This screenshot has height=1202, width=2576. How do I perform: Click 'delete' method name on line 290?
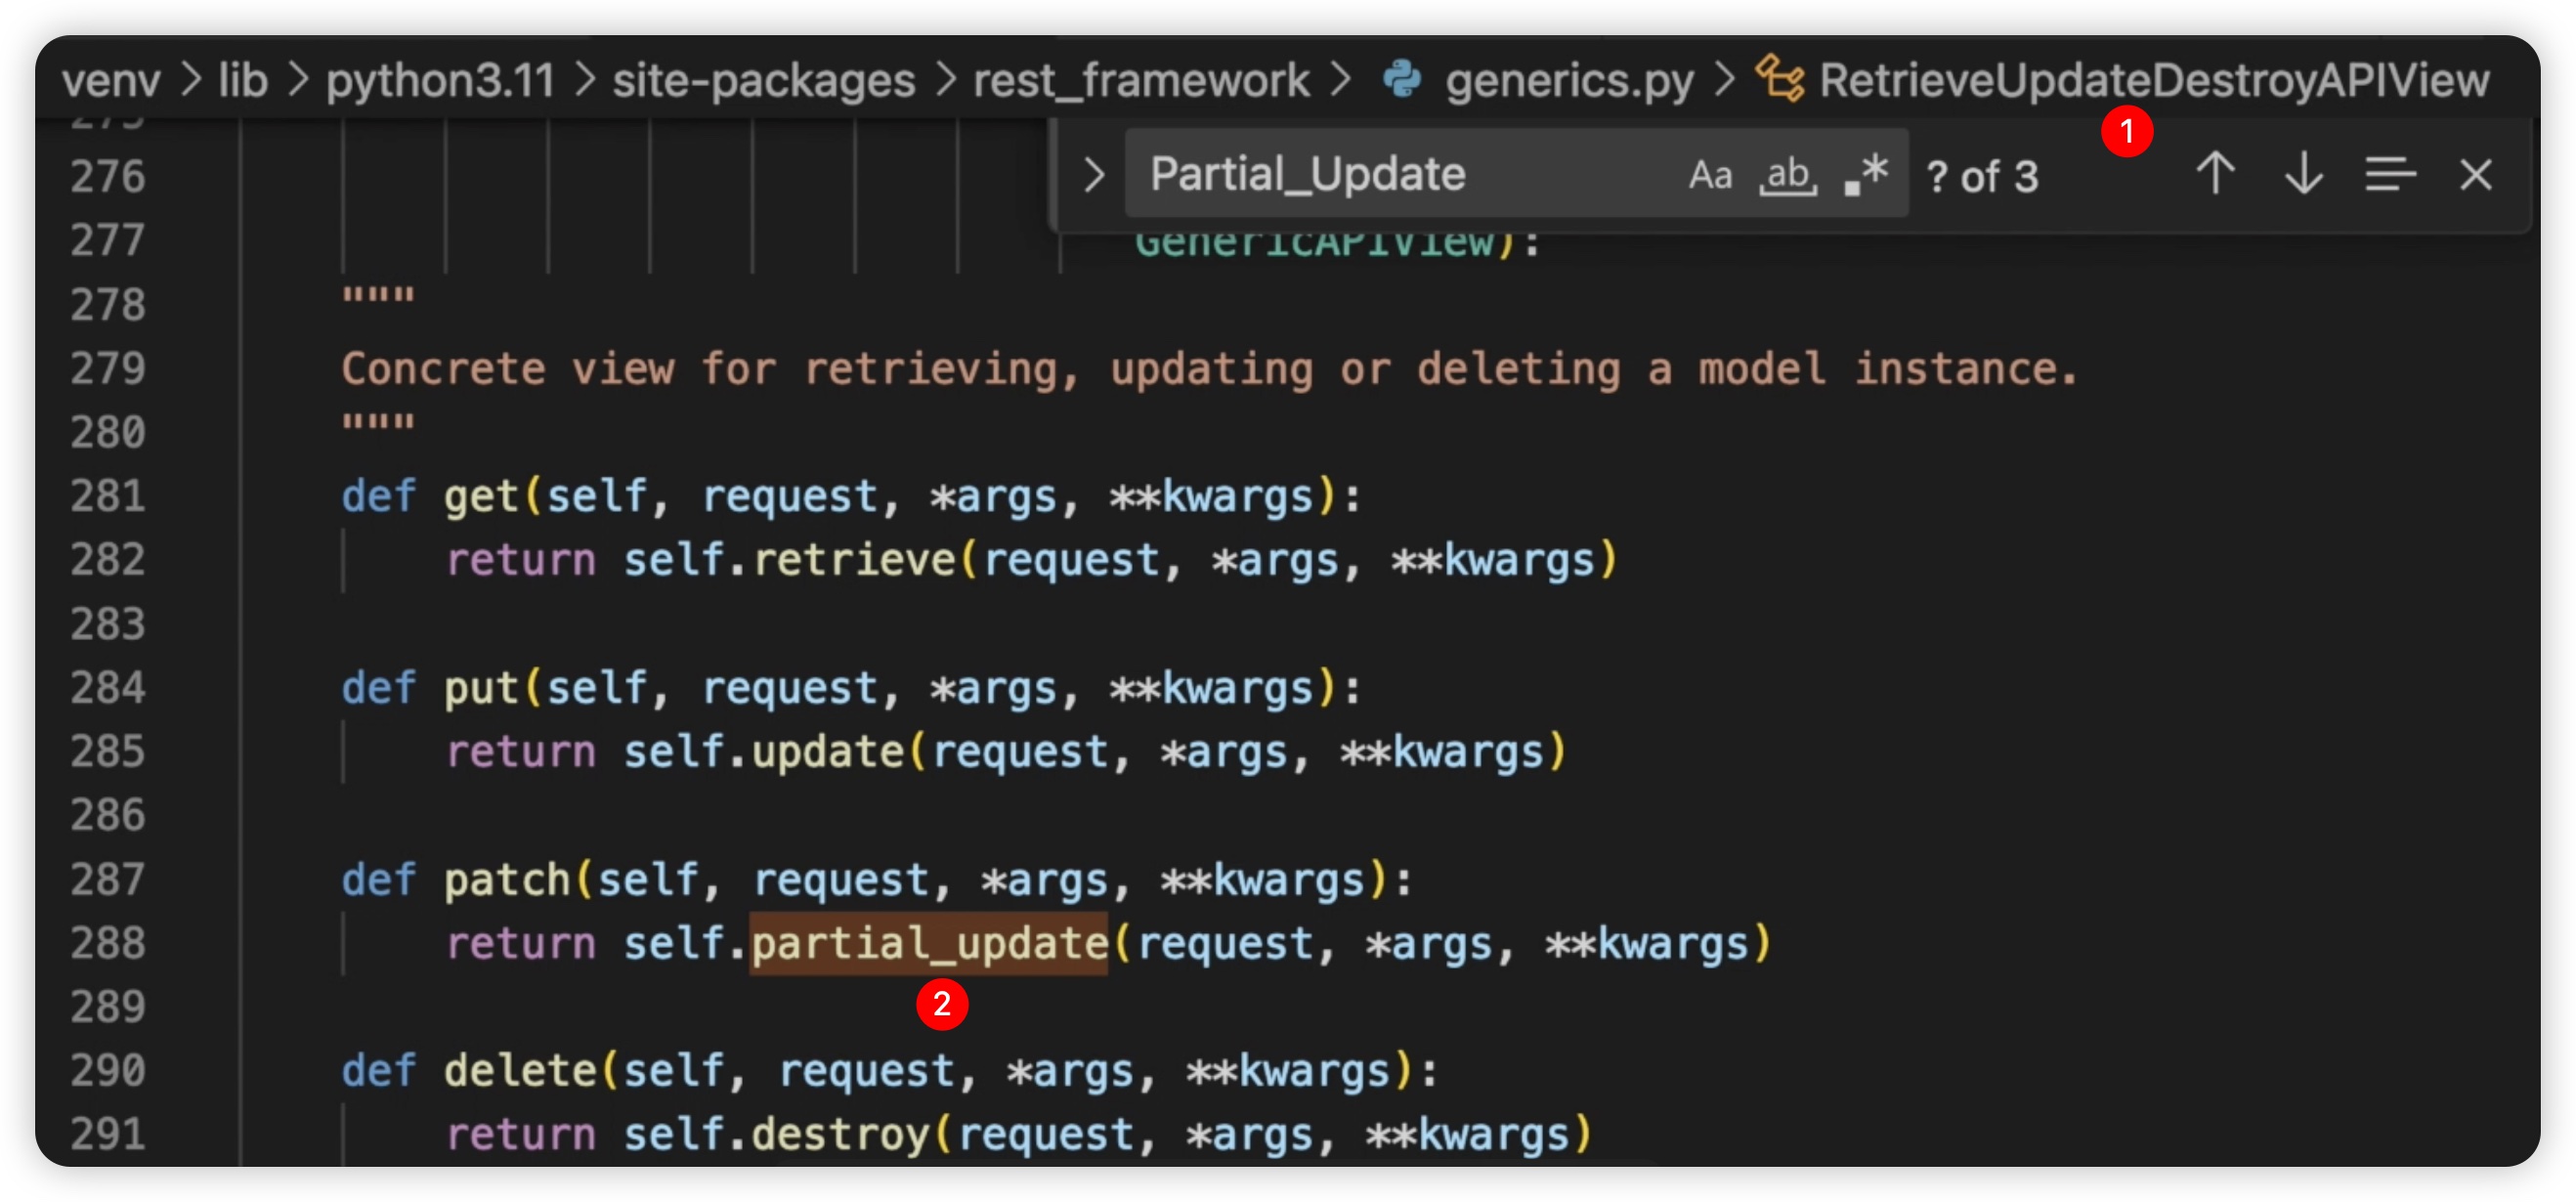point(520,1071)
